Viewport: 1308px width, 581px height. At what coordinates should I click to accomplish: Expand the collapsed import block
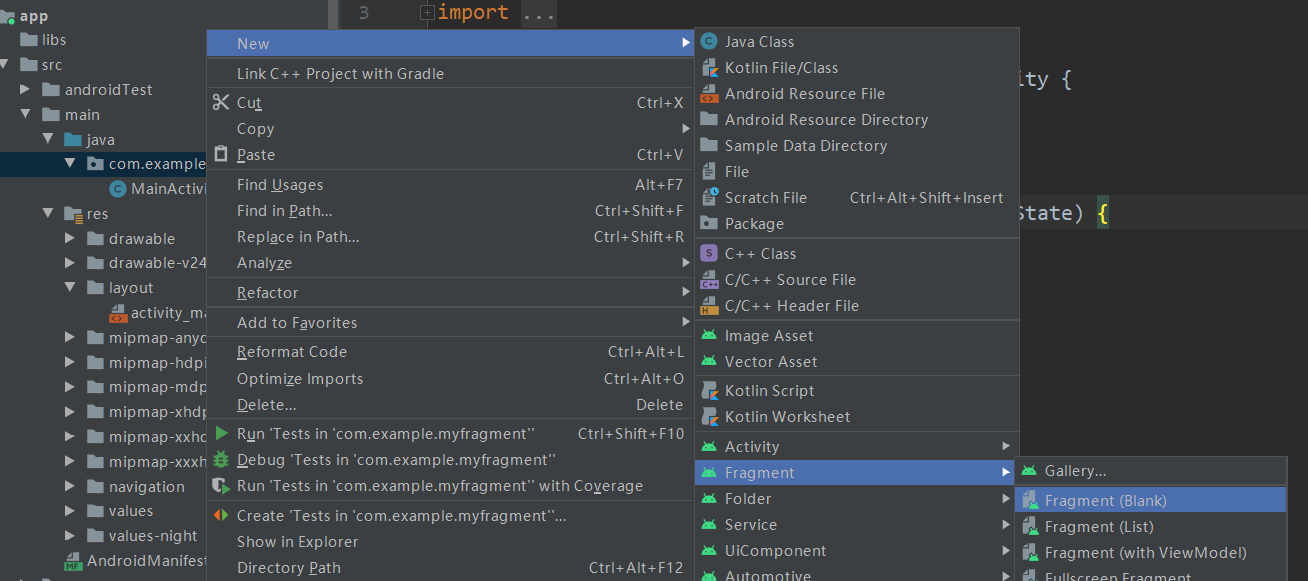427,13
